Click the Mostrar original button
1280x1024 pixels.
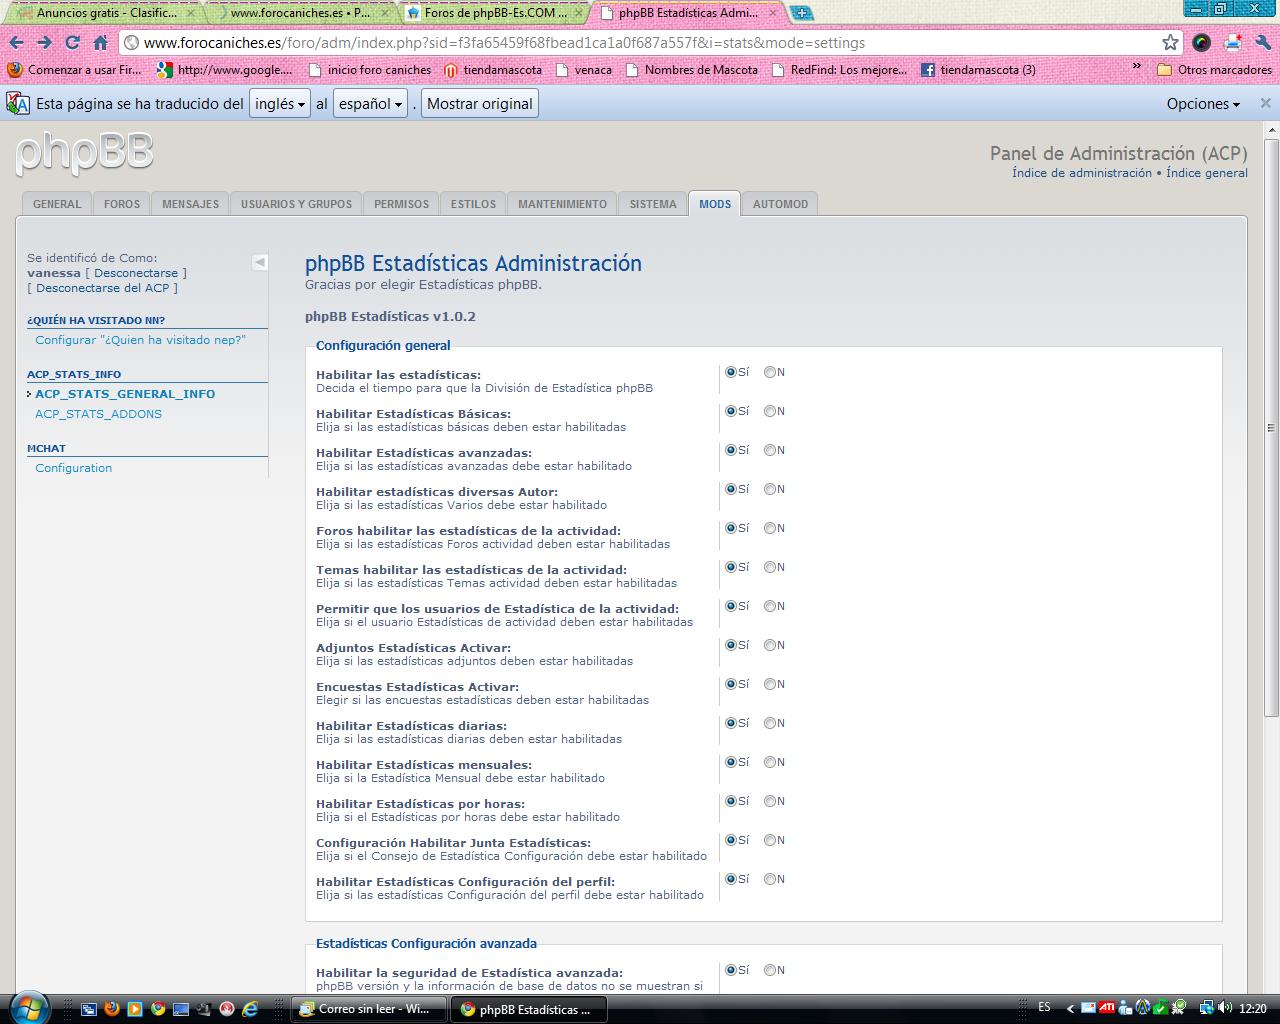480,104
